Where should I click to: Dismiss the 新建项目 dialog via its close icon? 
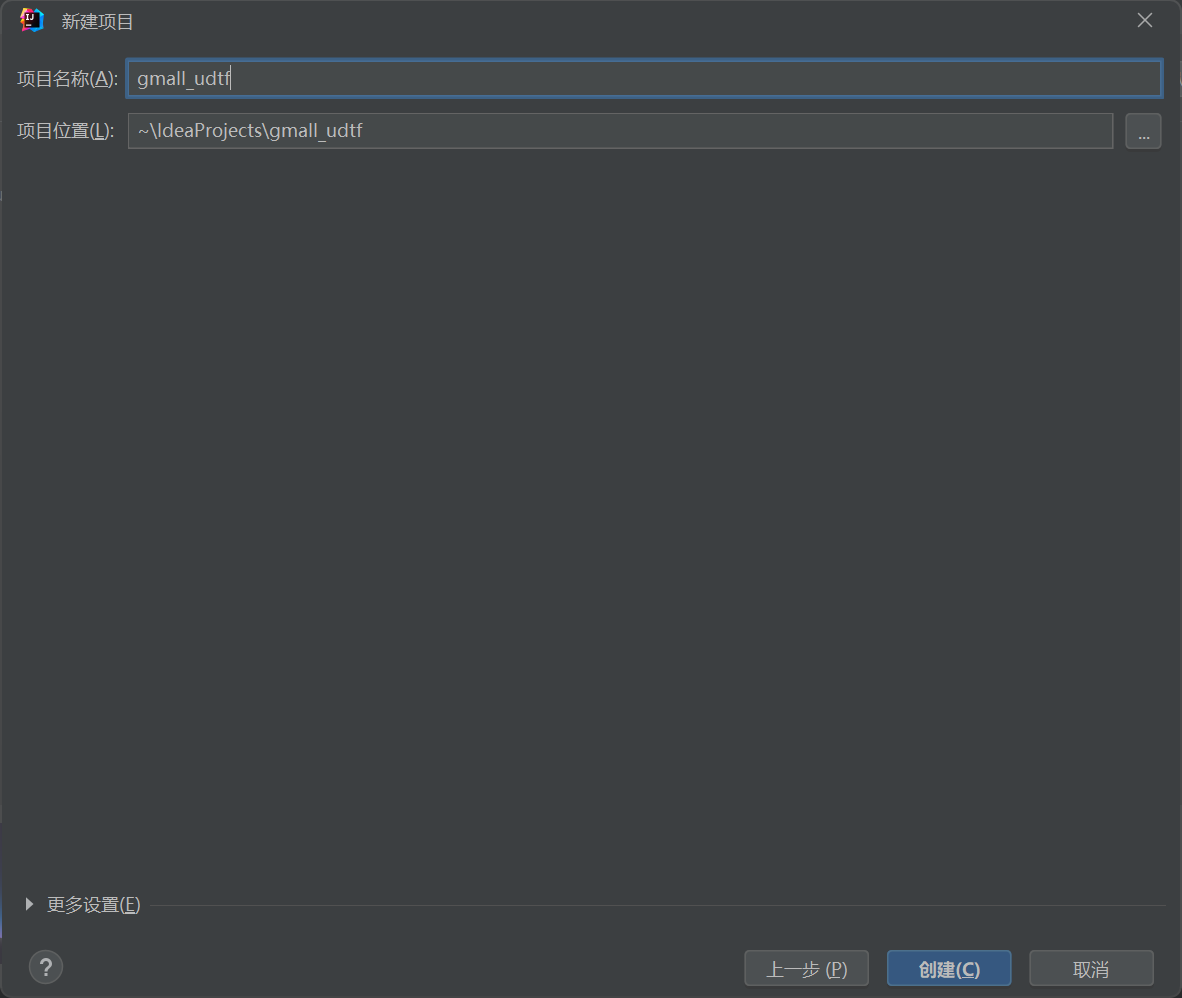tap(1144, 19)
